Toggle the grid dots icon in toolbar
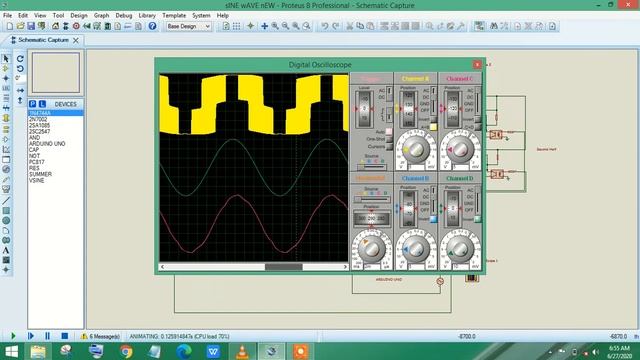This screenshot has width=640, height=360. (236, 26)
